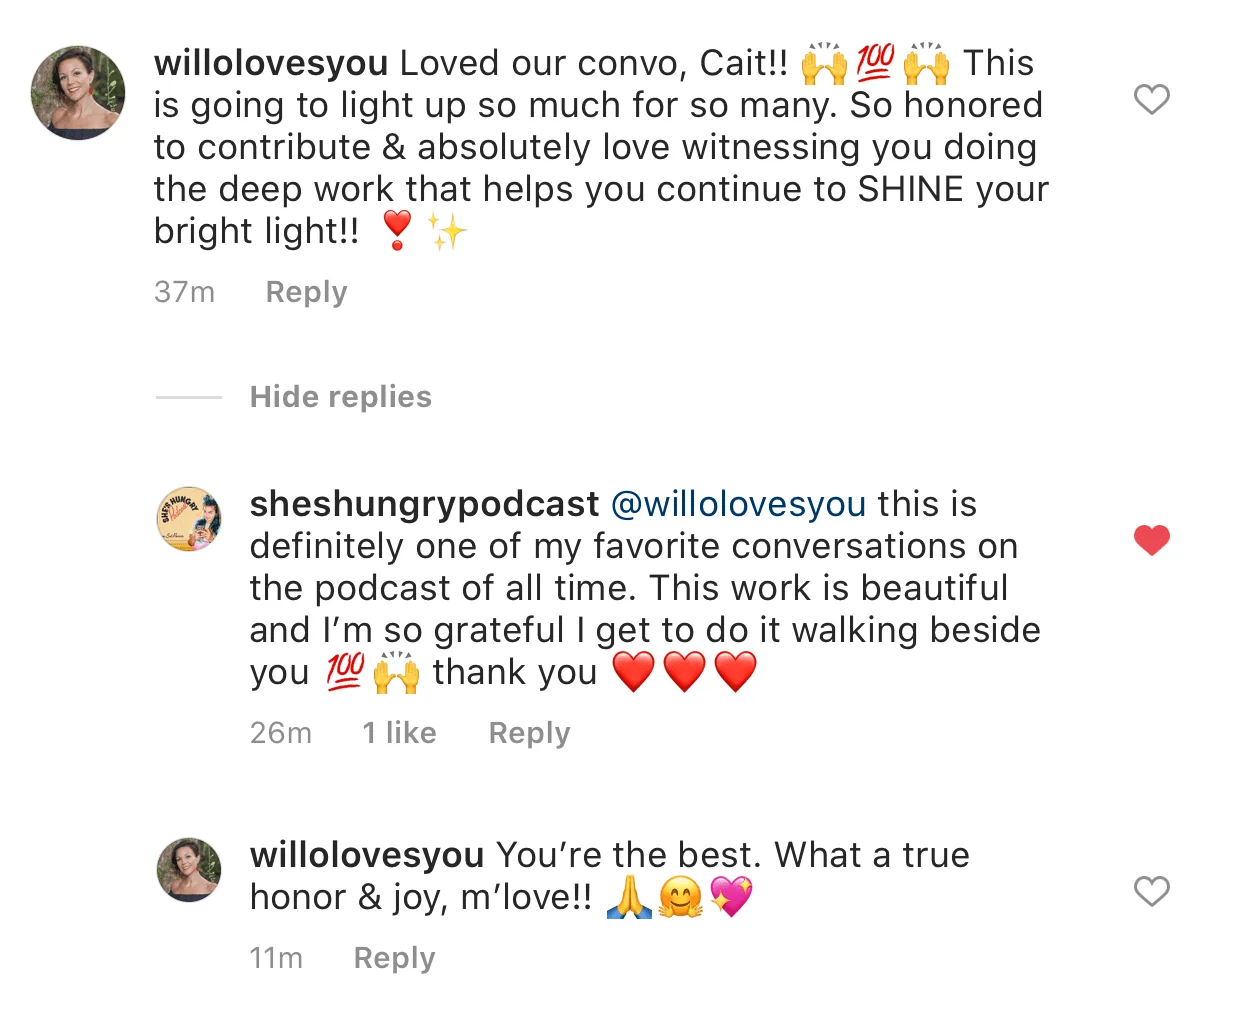
Task: Open willolovesyou's profile picture on top comment
Action: [78, 92]
